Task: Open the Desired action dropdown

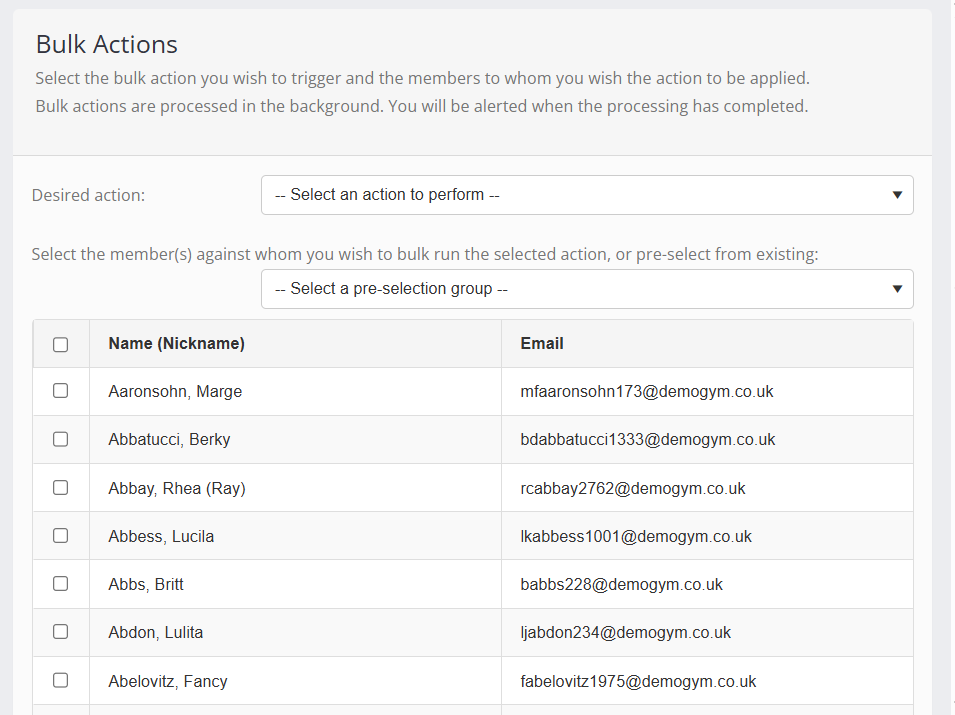Action: coord(587,195)
